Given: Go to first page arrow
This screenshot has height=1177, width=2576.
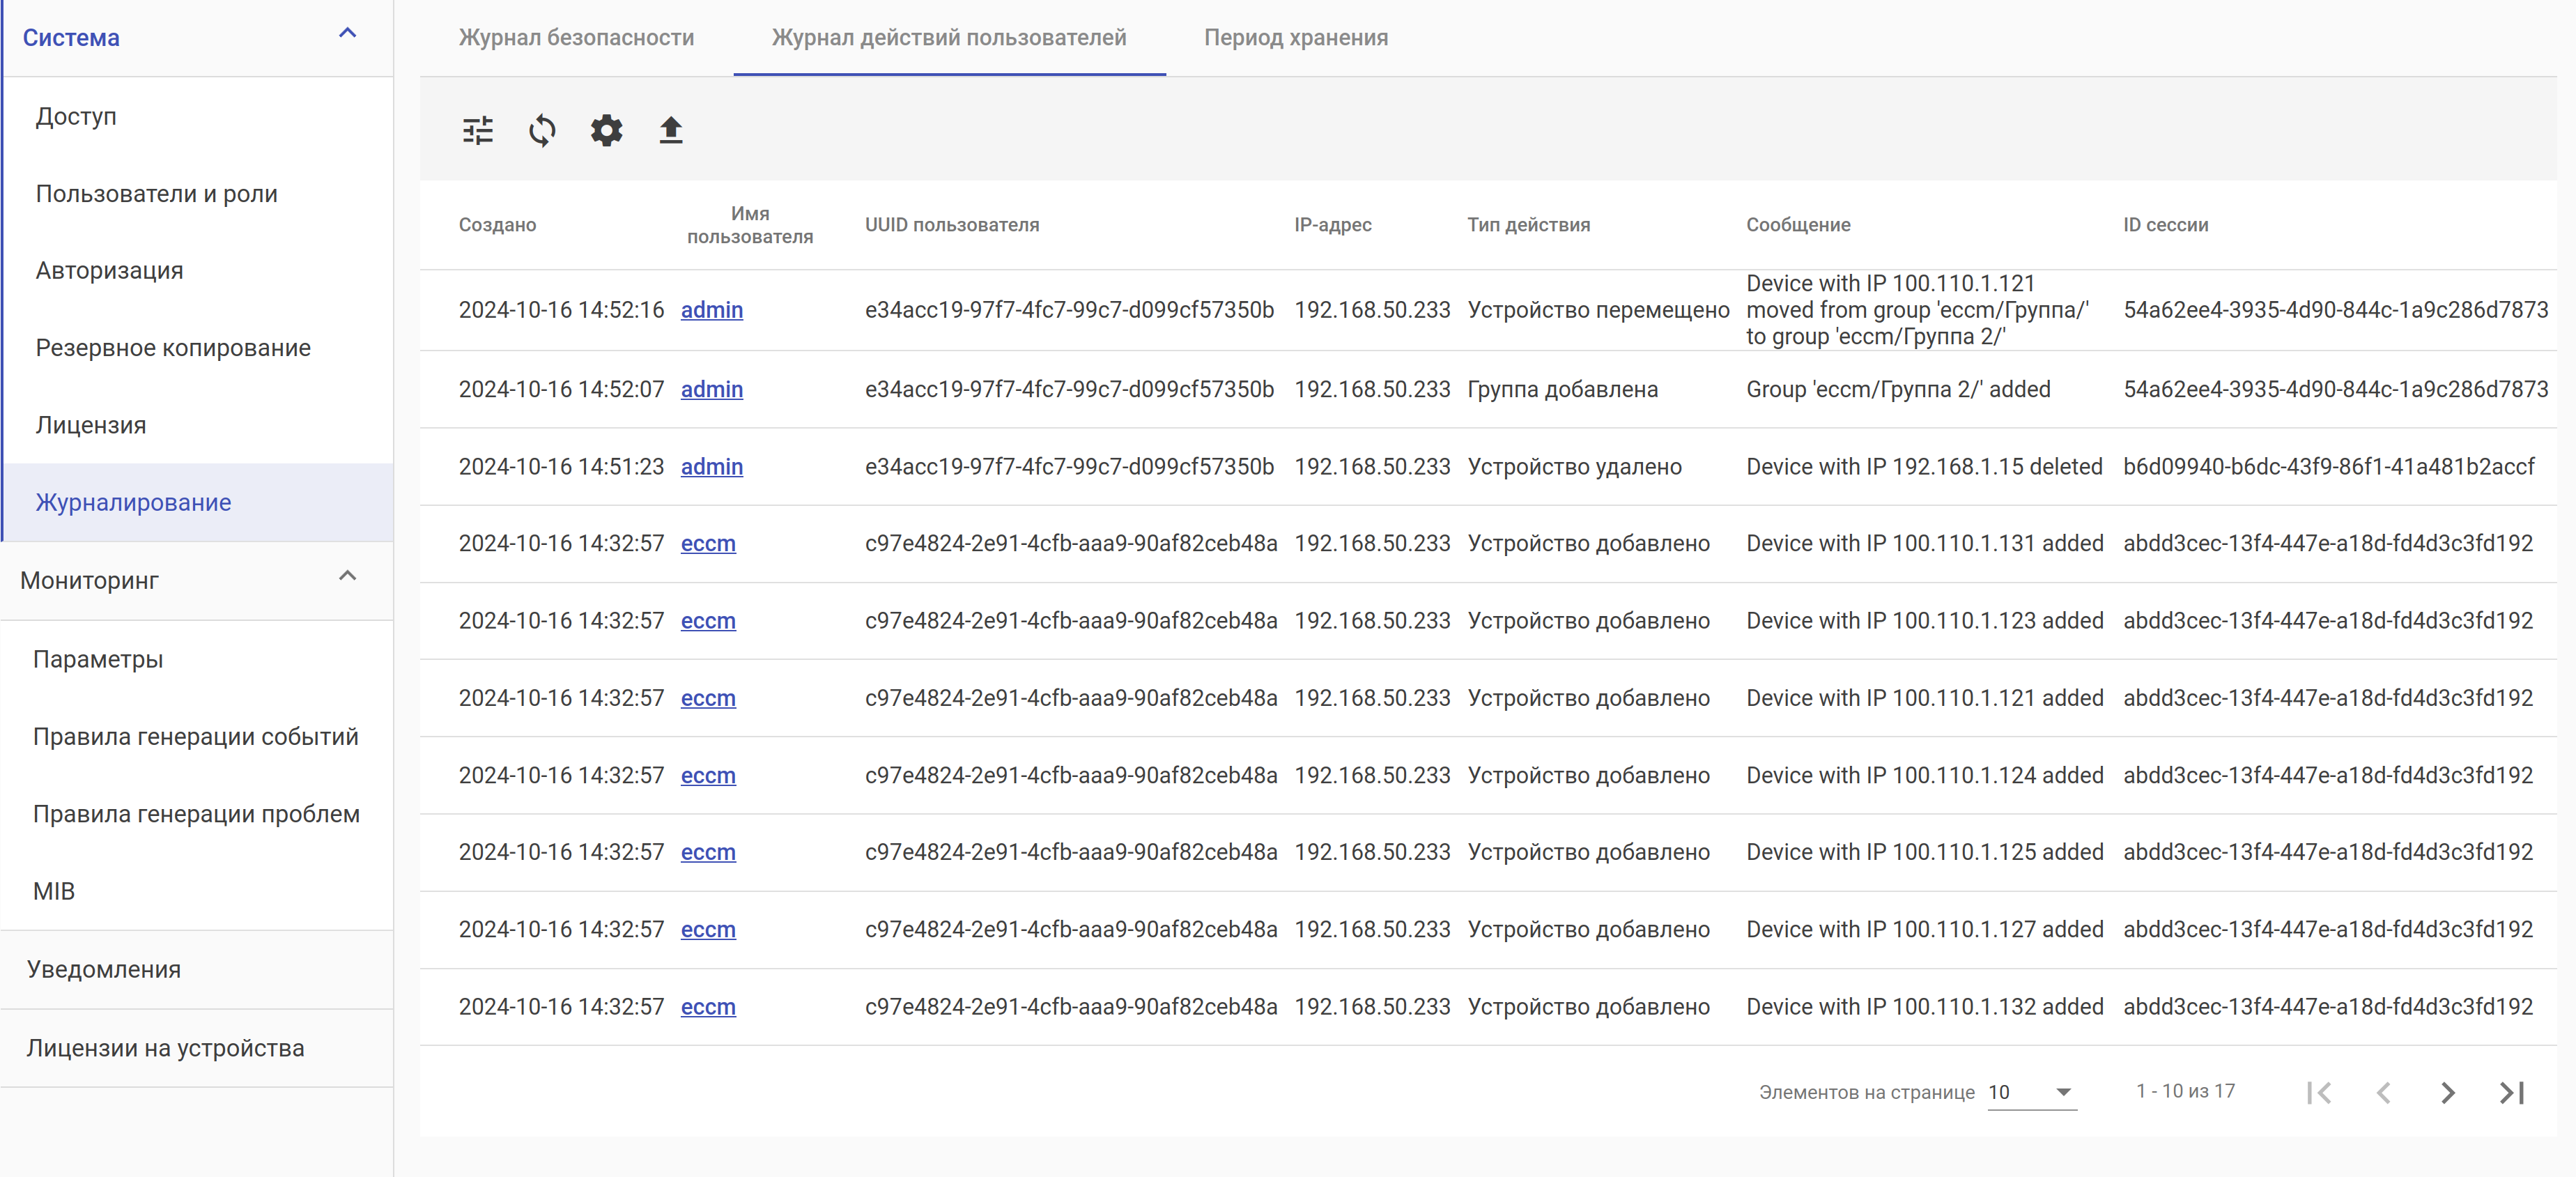Looking at the screenshot, I should pos(2319,1092).
